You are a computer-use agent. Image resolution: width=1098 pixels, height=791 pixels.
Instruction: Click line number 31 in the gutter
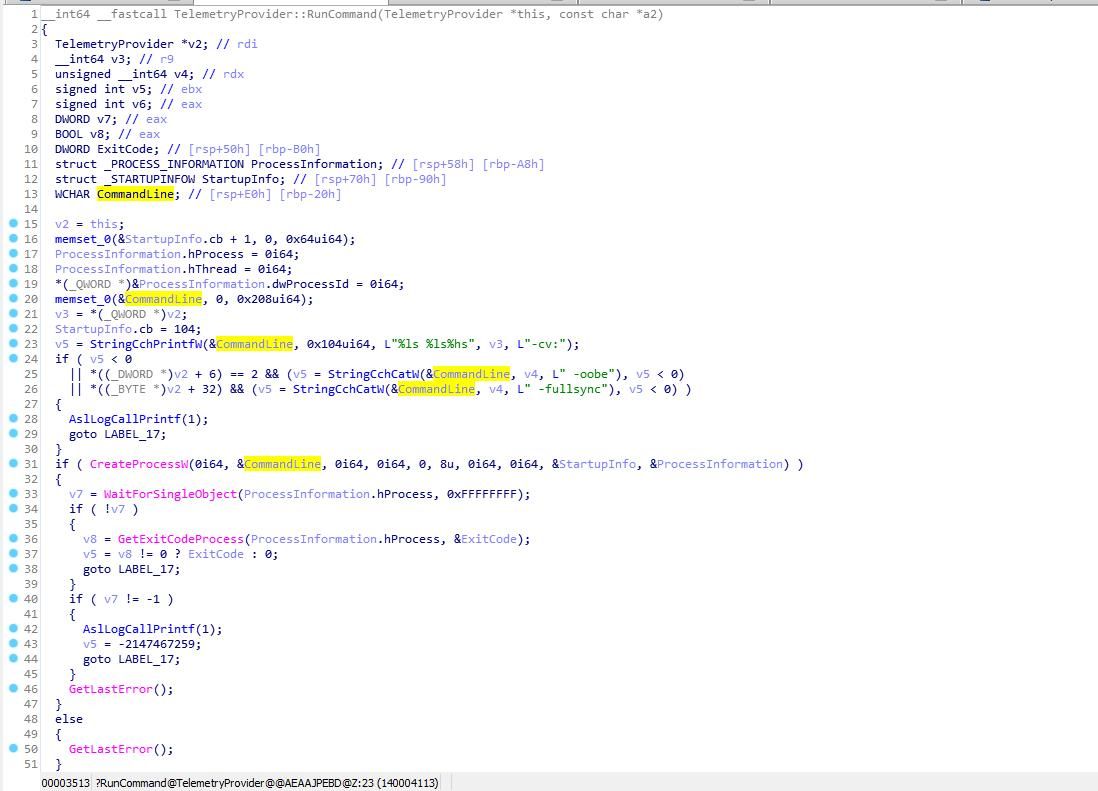(31, 464)
